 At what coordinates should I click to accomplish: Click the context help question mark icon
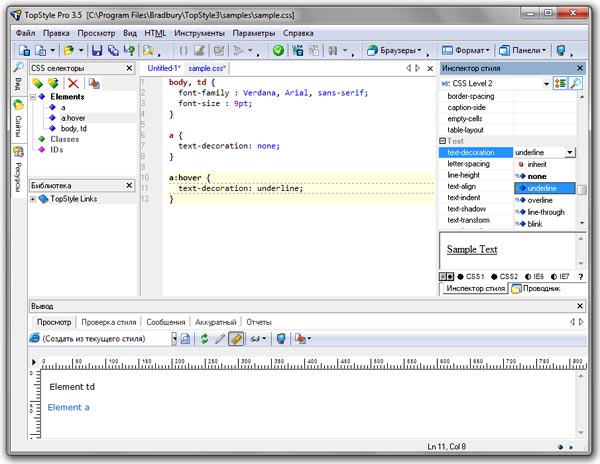tap(129, 50)
